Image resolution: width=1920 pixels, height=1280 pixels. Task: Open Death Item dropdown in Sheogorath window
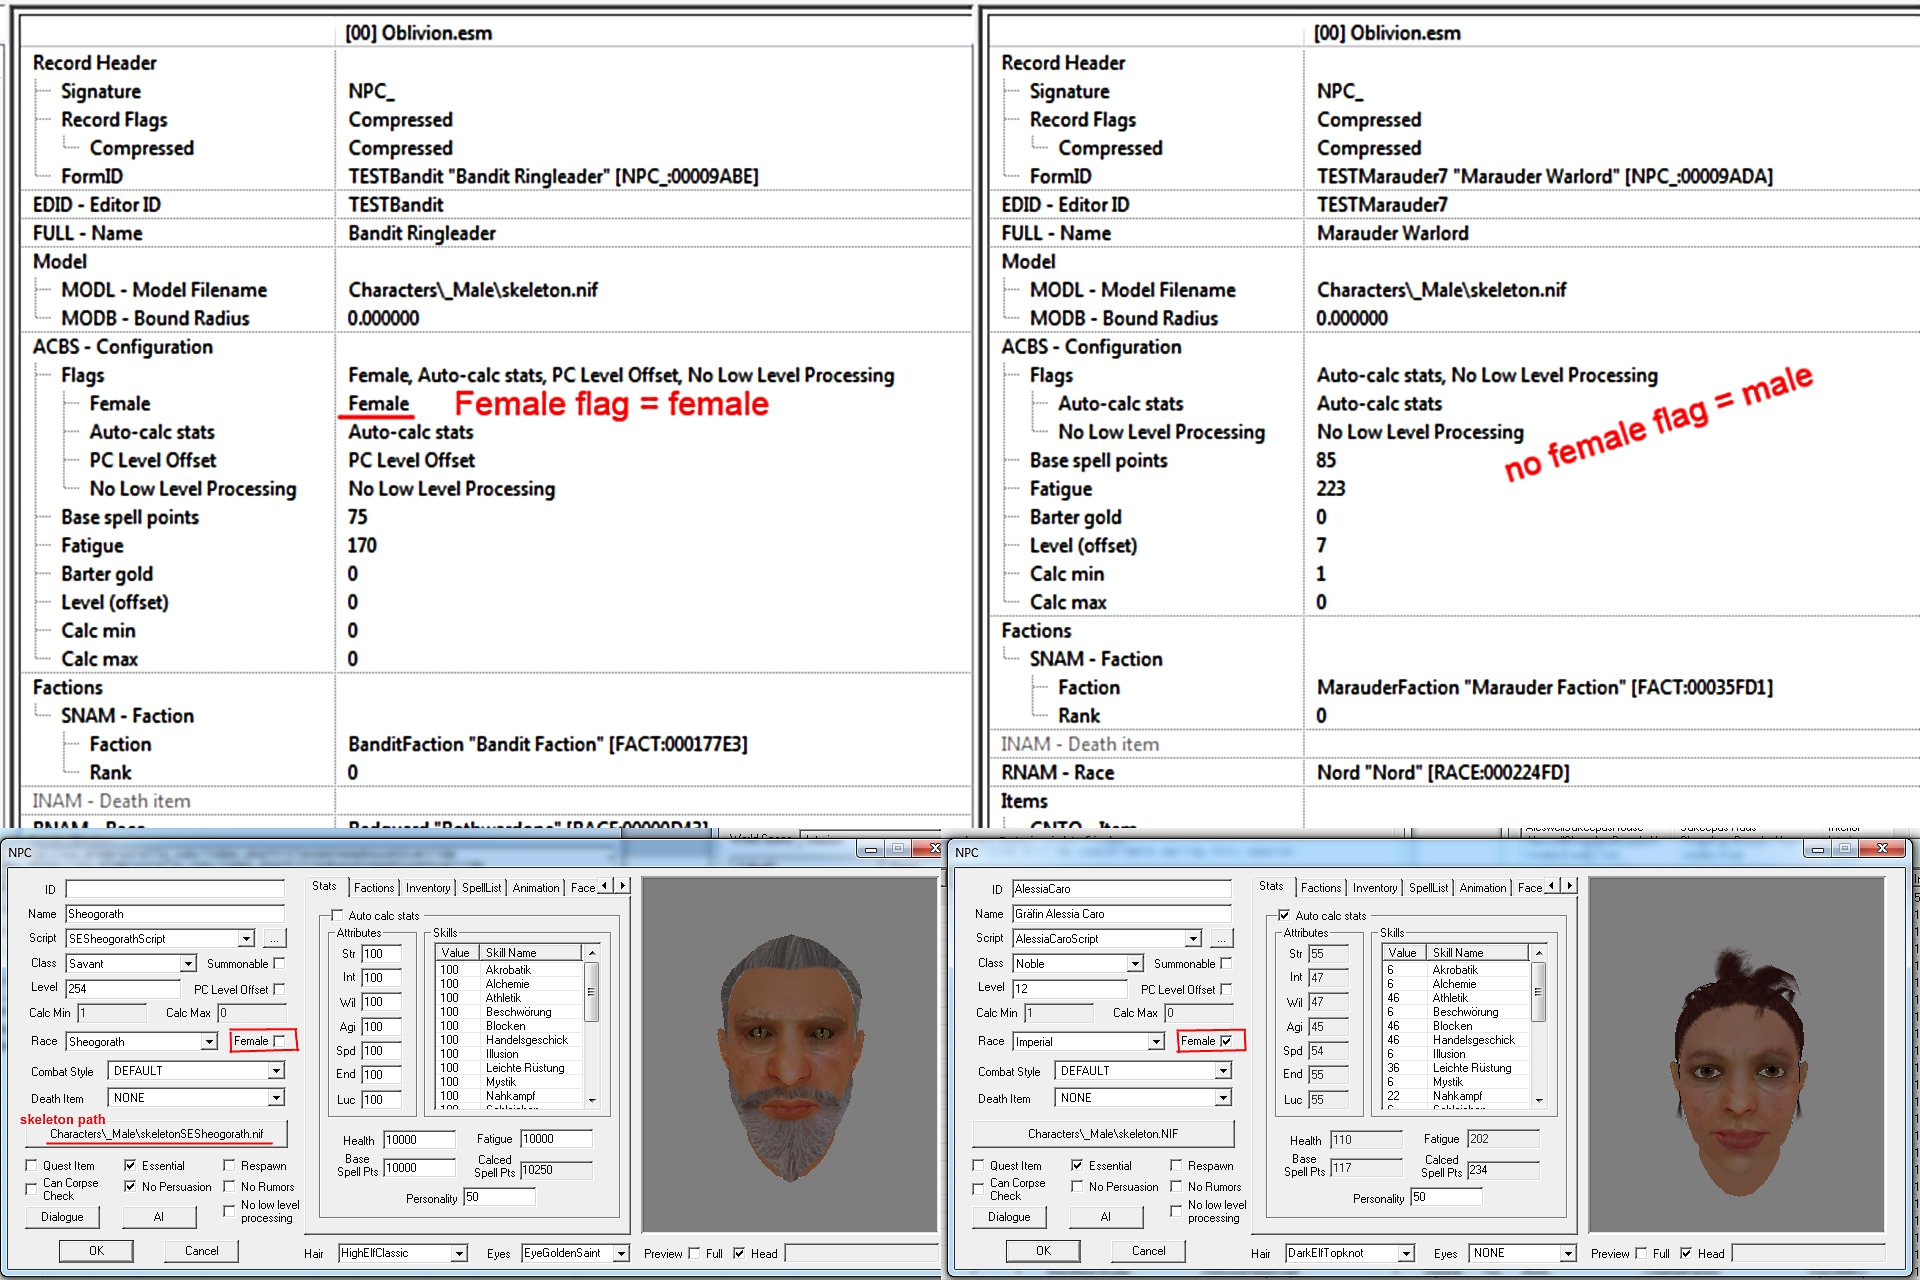point(276,1097)
